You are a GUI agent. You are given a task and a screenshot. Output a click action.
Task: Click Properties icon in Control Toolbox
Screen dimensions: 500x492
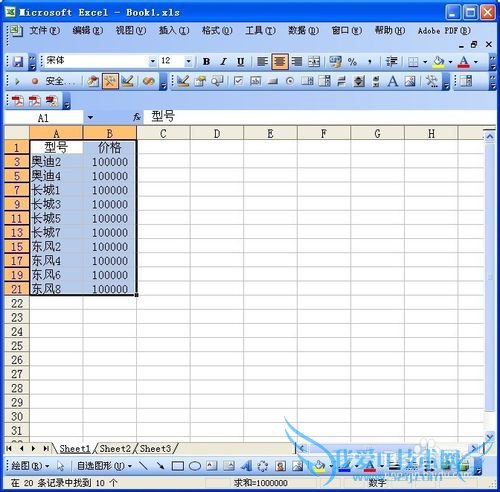tap(200, 81)
